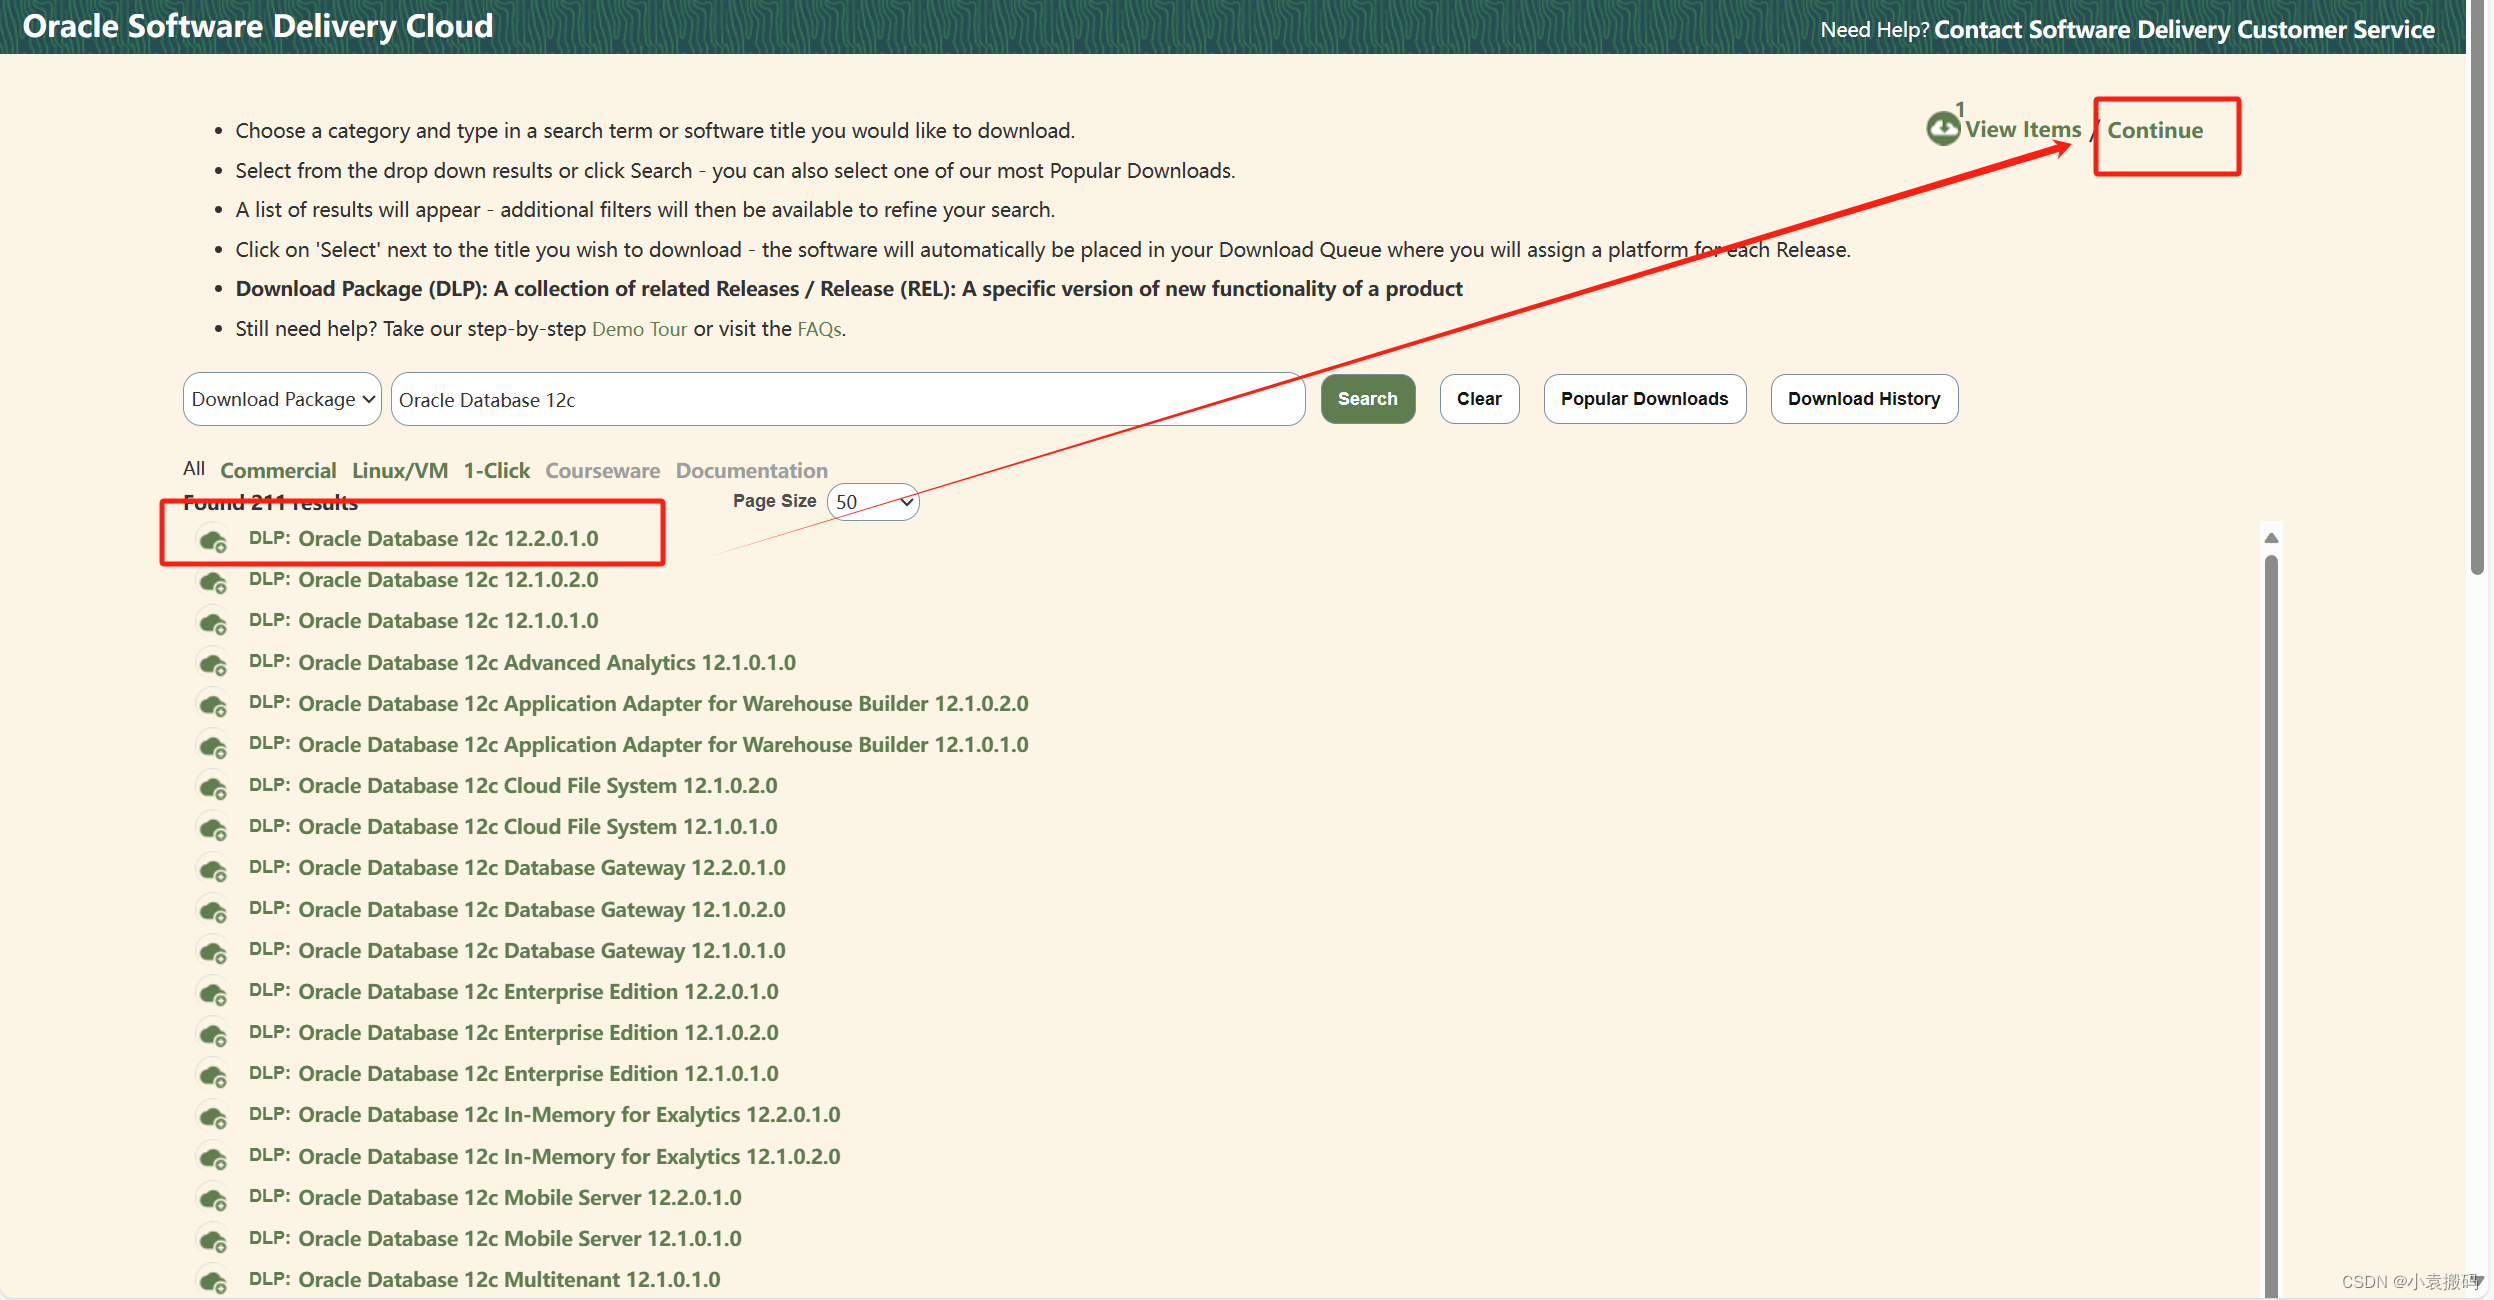
Task: Filter results by Linux/VM
Action: pyautogui.click(x=400, y=470)
